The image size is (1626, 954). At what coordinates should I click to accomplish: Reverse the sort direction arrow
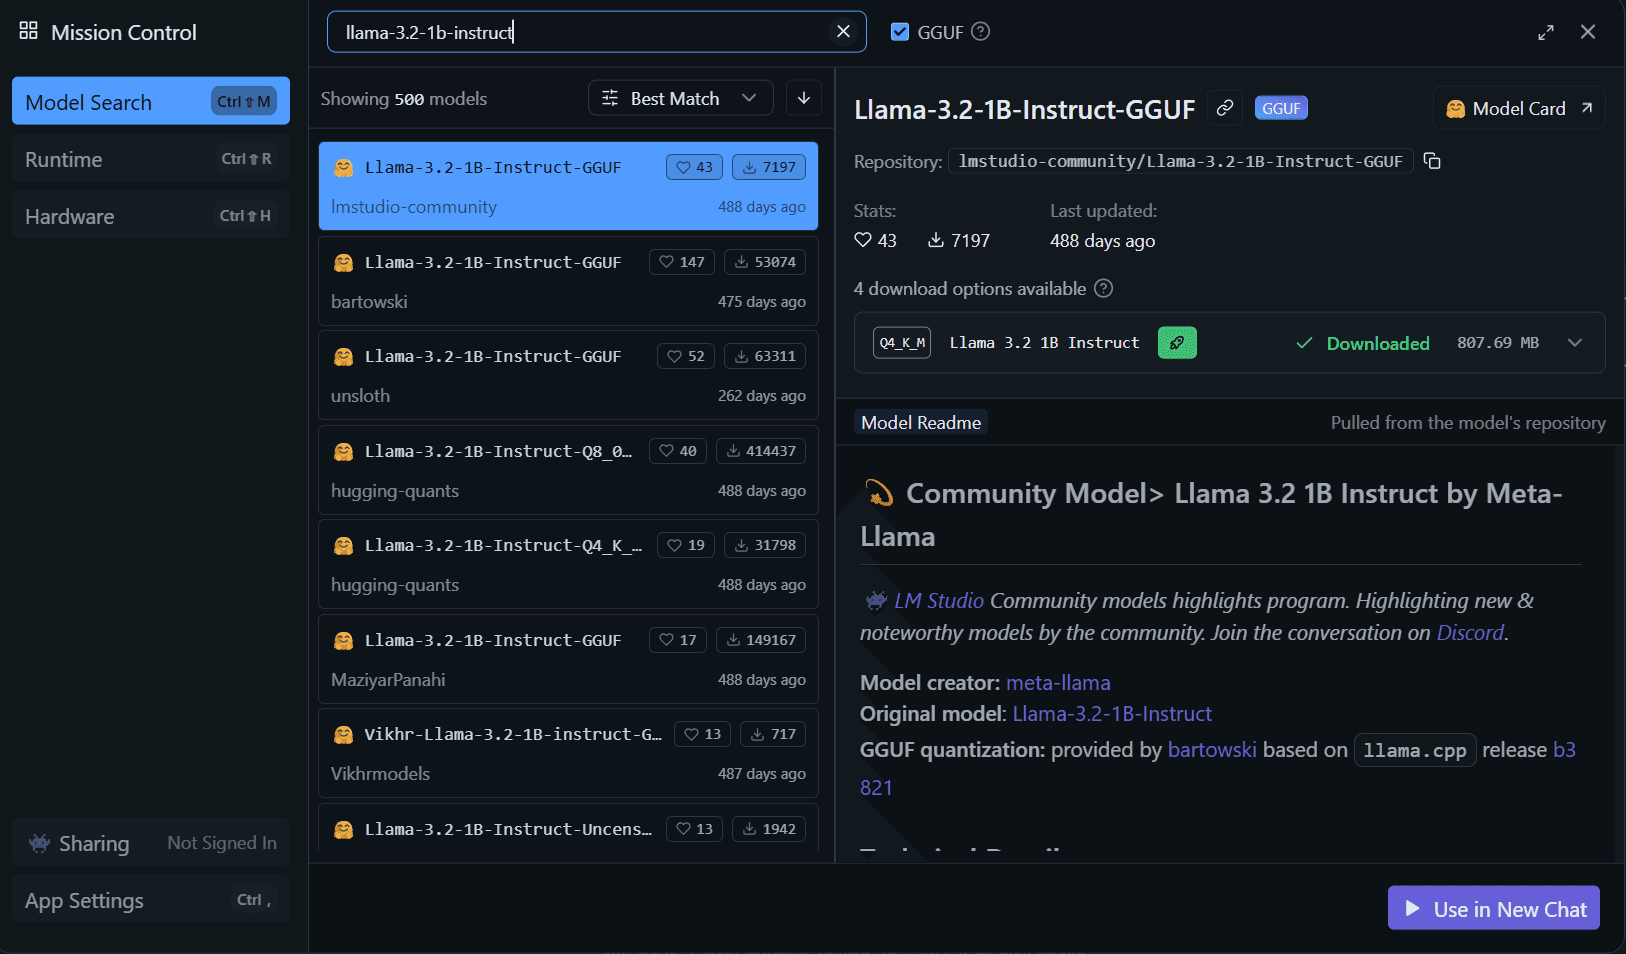(x=804, y=98)
